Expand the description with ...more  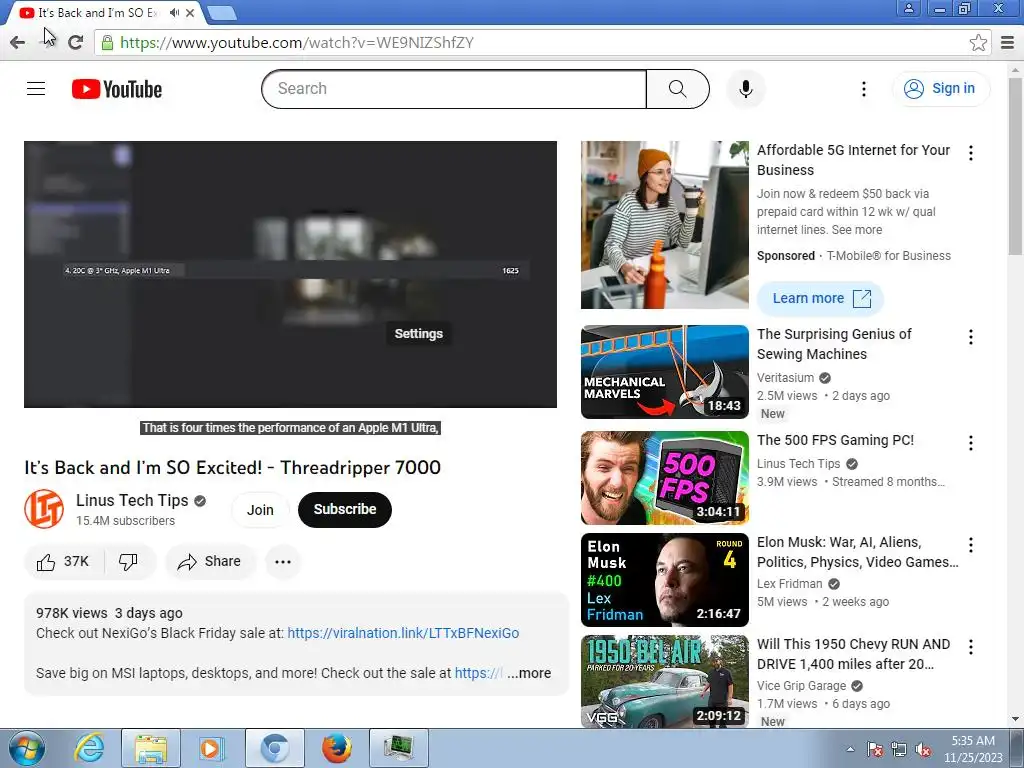tap(529, 673)
